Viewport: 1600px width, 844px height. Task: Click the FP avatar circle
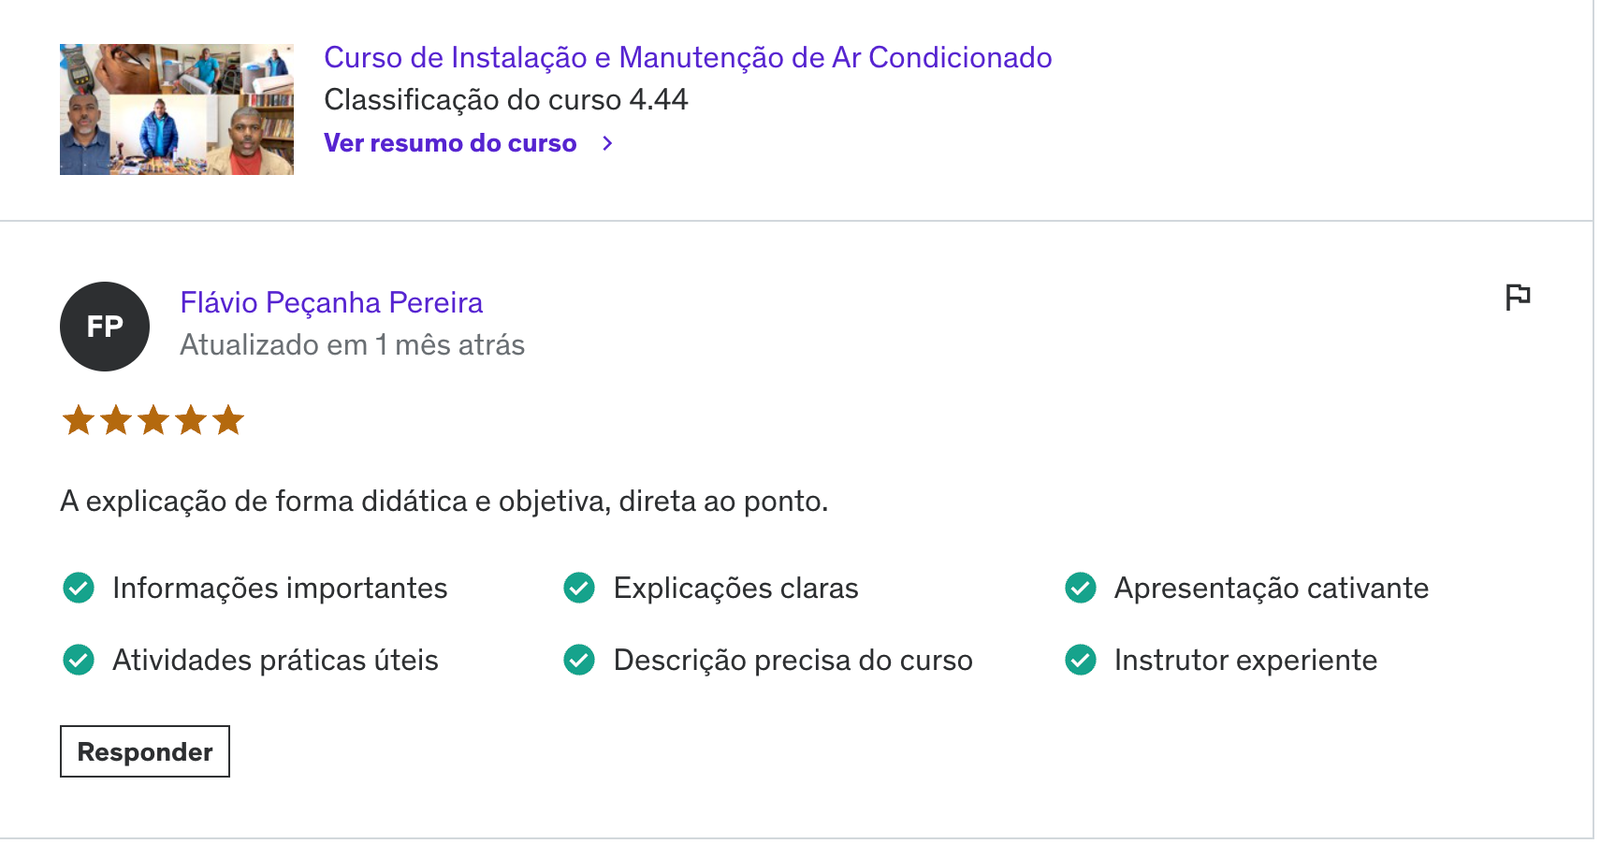point(105,326)
